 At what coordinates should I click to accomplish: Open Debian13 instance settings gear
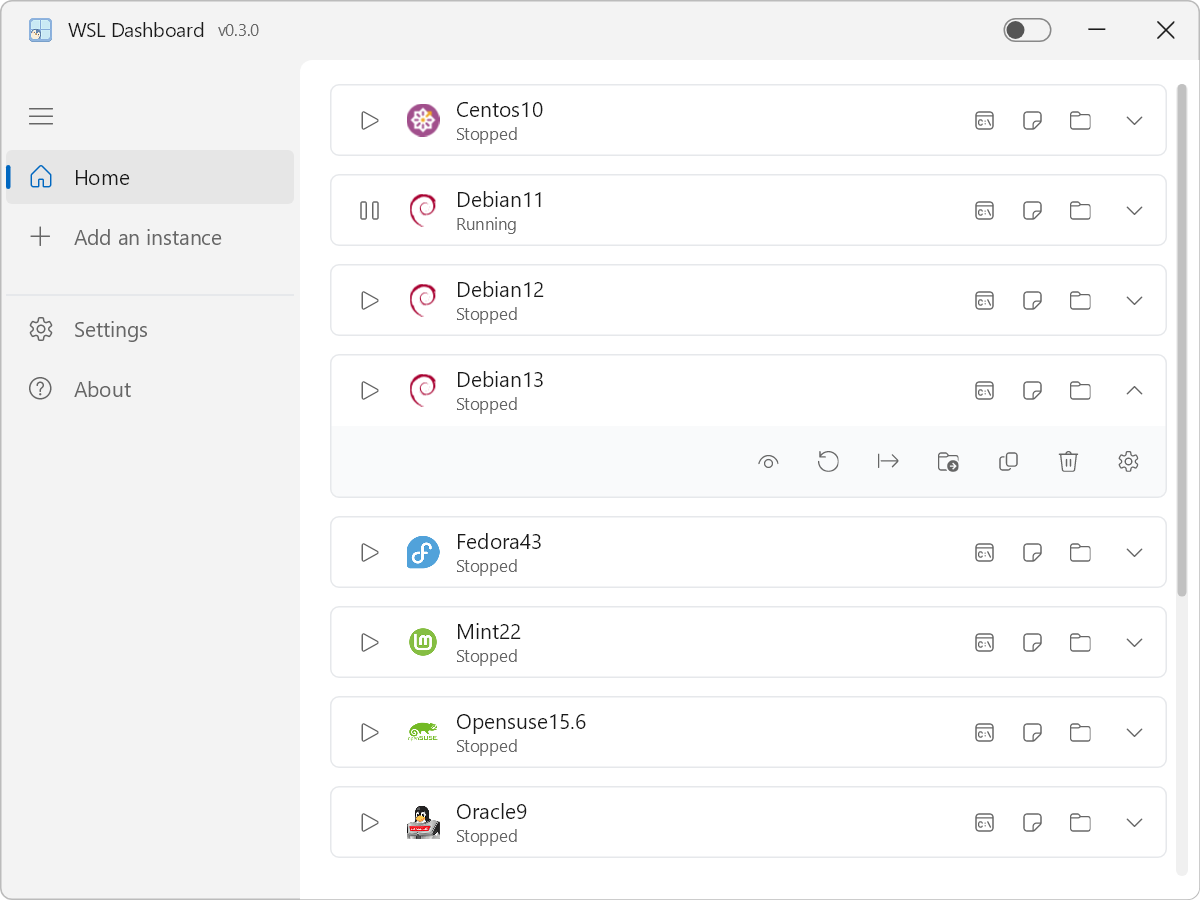(x=1128, y=461)
